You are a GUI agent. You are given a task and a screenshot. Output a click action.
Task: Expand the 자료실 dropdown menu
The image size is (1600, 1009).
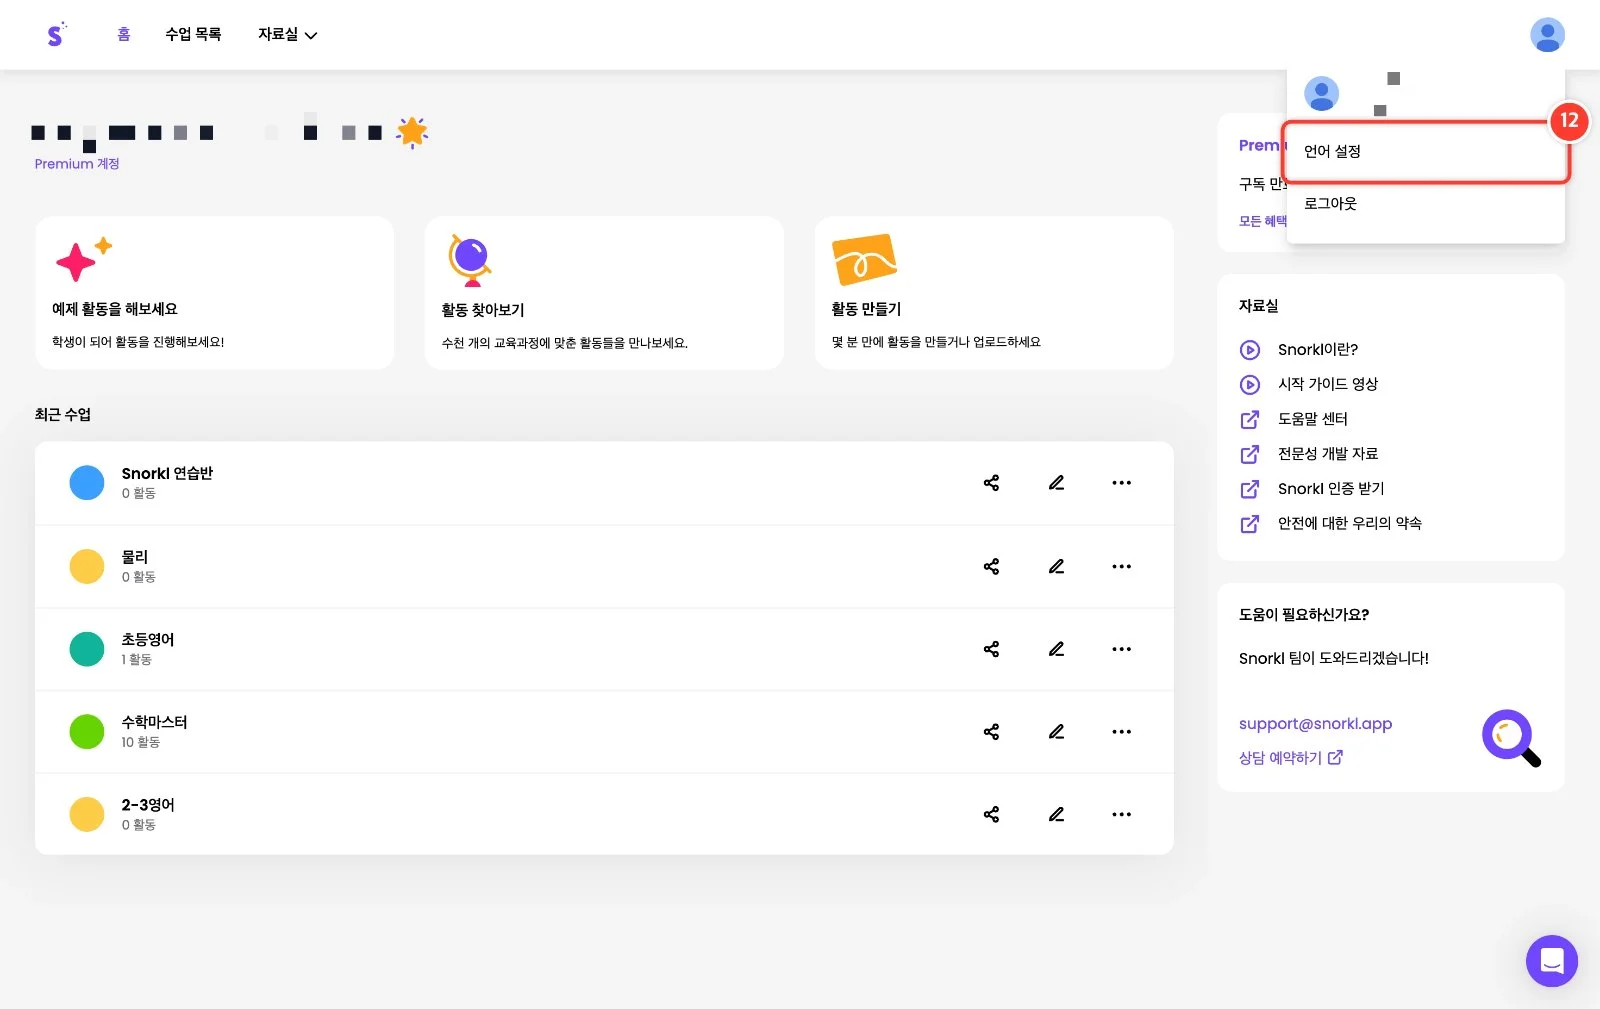(287, 34)
